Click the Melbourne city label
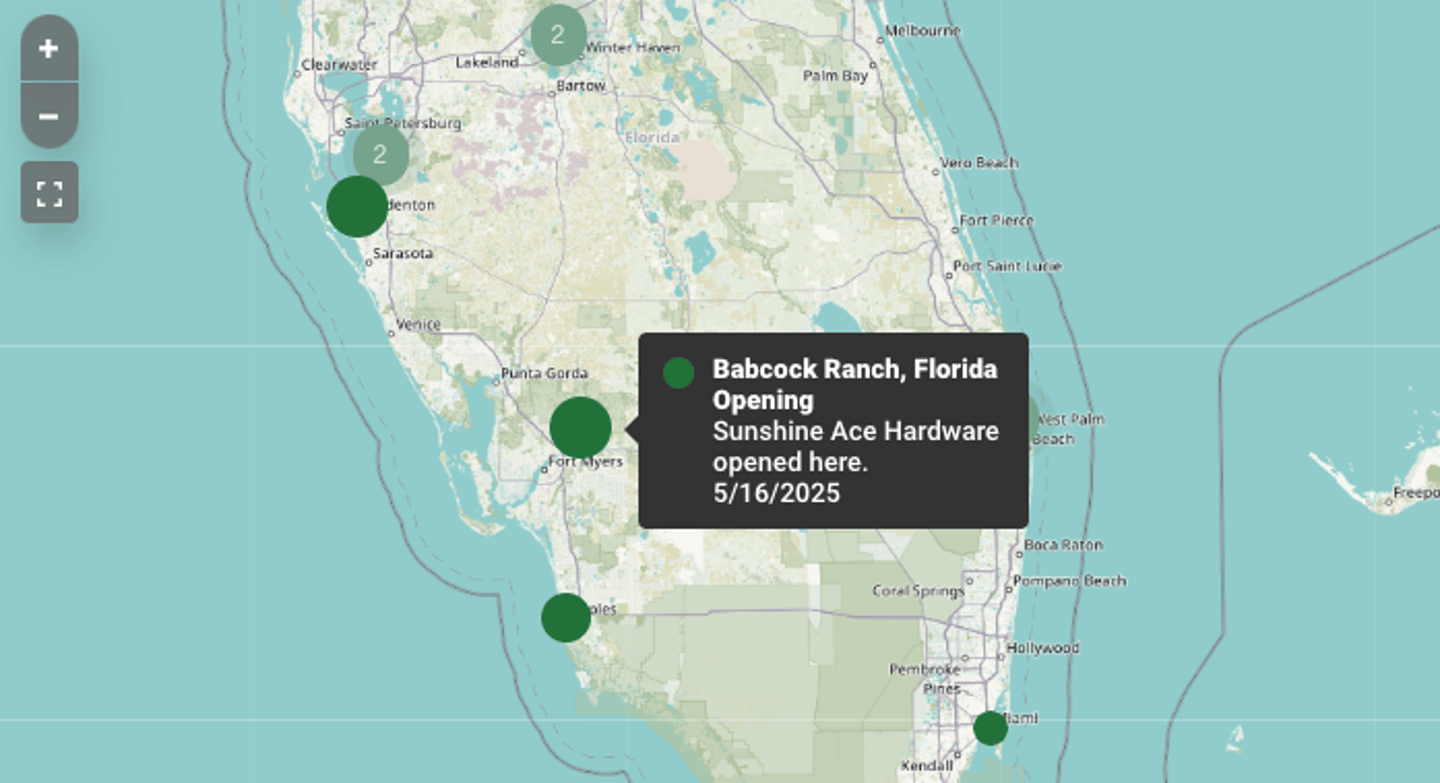 click(923, 30)
